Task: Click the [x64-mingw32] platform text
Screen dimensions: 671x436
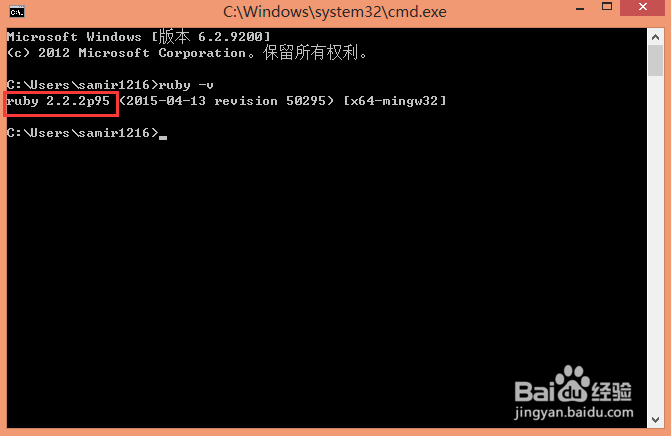Action: coord(395,101)
